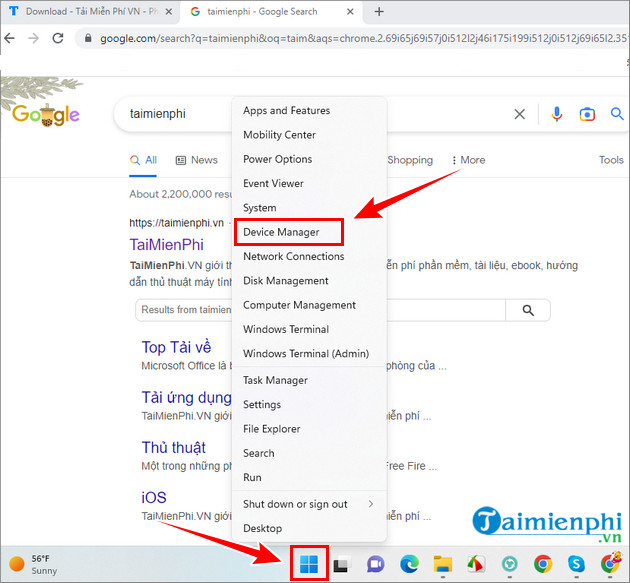This screenshot has height=583, width=630.
Task: Click the site search magnifier button
Action: pyautogui.click(x=528, y=310)
